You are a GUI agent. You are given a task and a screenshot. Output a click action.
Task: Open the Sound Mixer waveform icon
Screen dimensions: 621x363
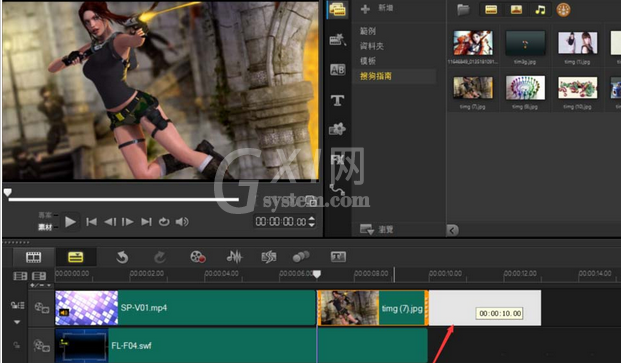[x=234, y=257]
